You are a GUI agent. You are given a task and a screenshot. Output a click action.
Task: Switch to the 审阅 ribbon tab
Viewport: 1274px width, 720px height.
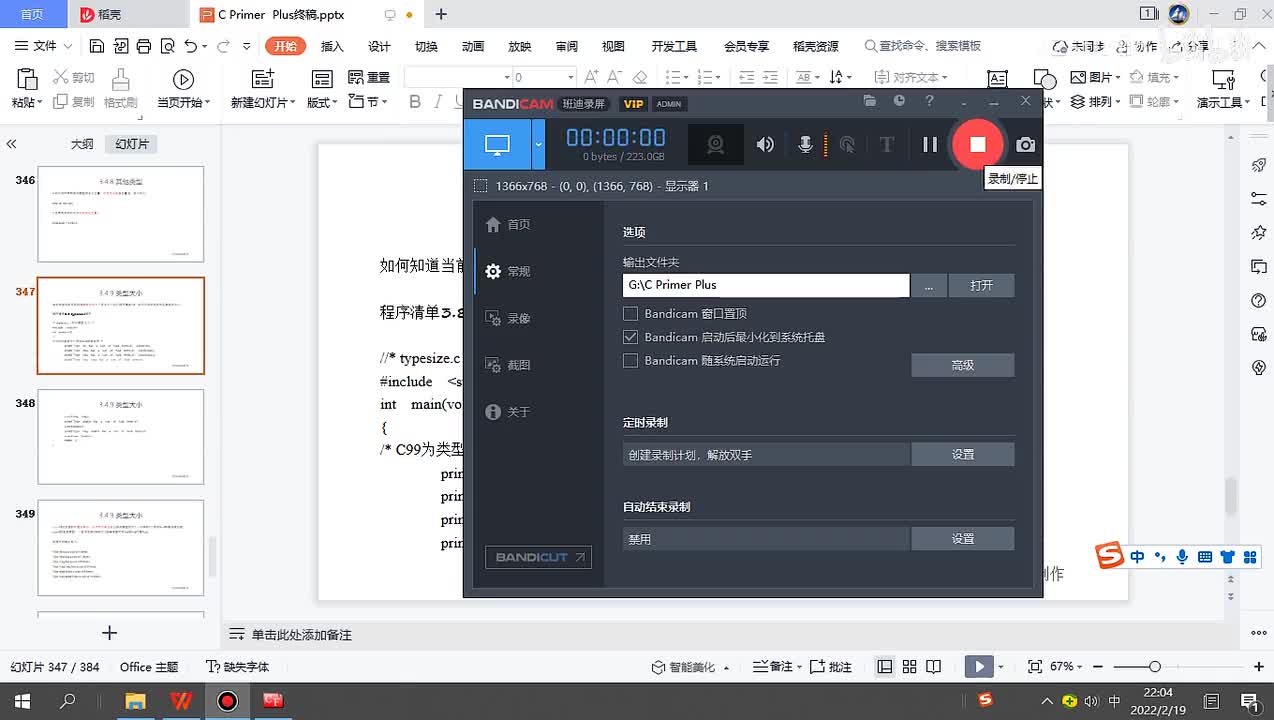(567, 47)
